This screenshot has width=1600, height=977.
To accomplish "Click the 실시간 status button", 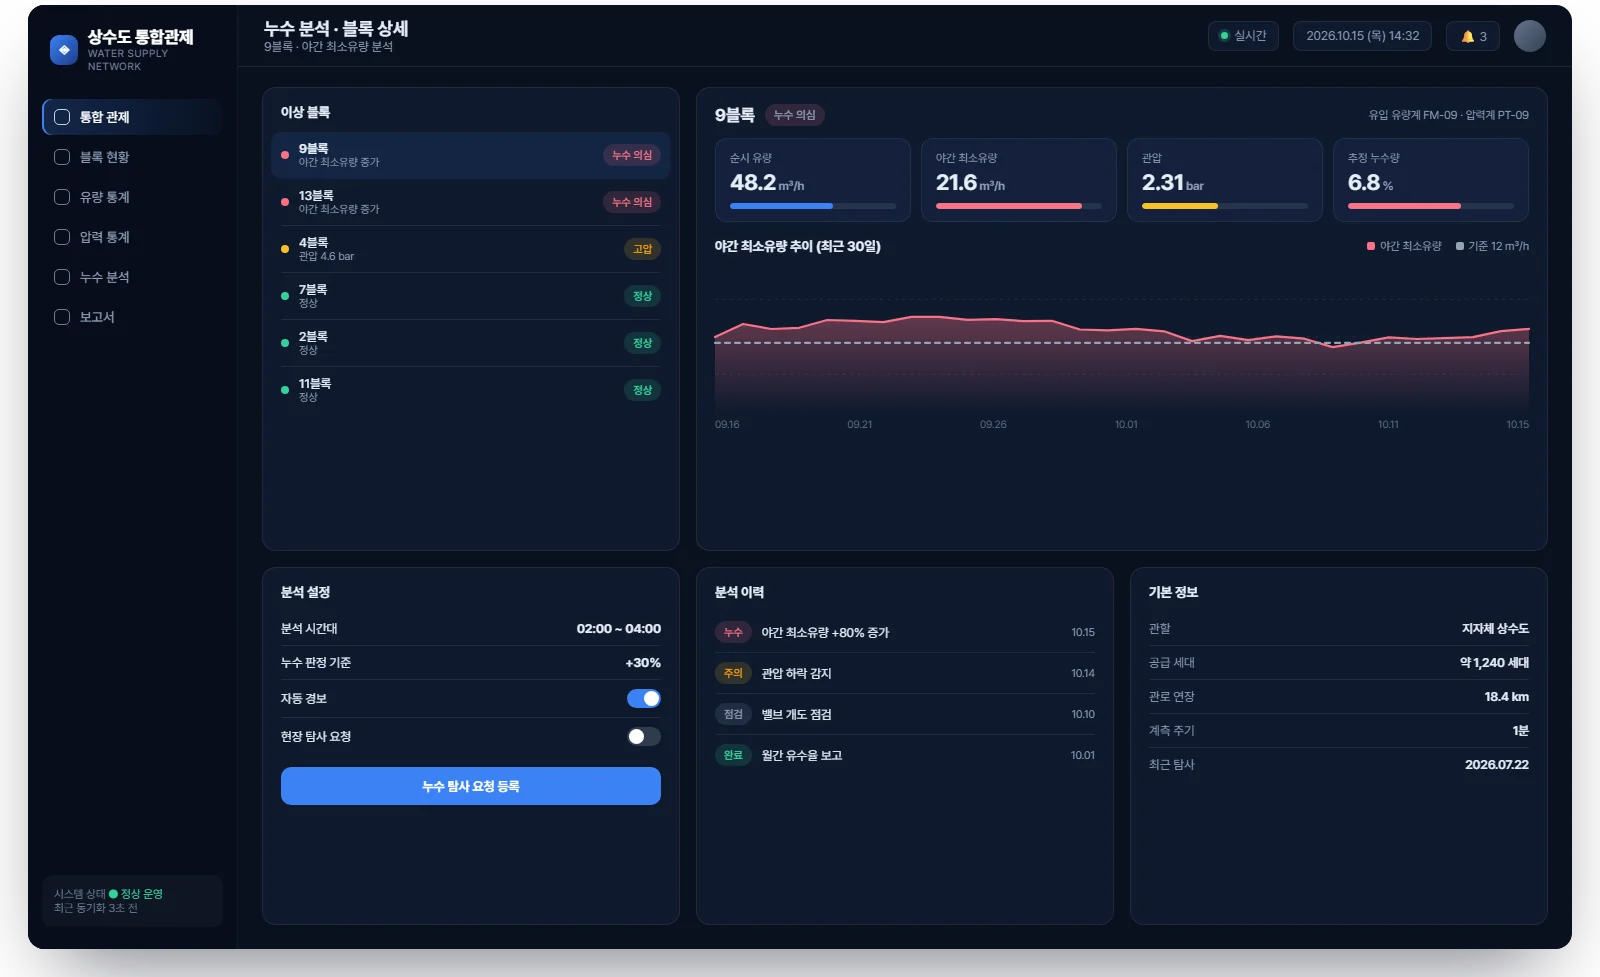I will [1243, 36].
